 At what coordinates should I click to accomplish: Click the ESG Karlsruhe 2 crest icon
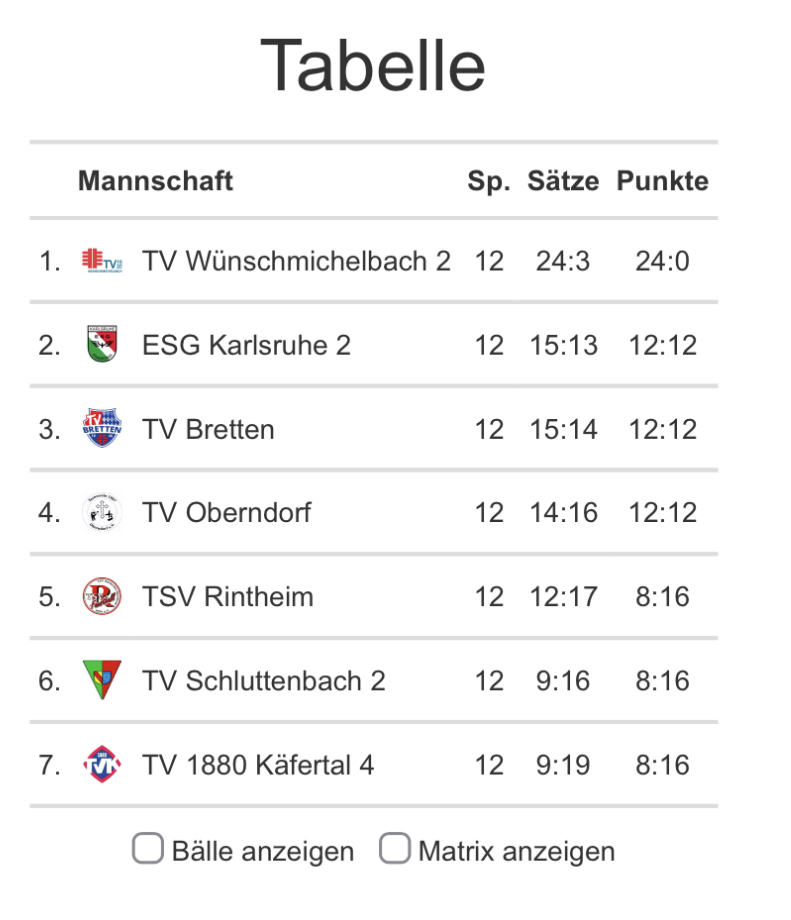[102, 344]
